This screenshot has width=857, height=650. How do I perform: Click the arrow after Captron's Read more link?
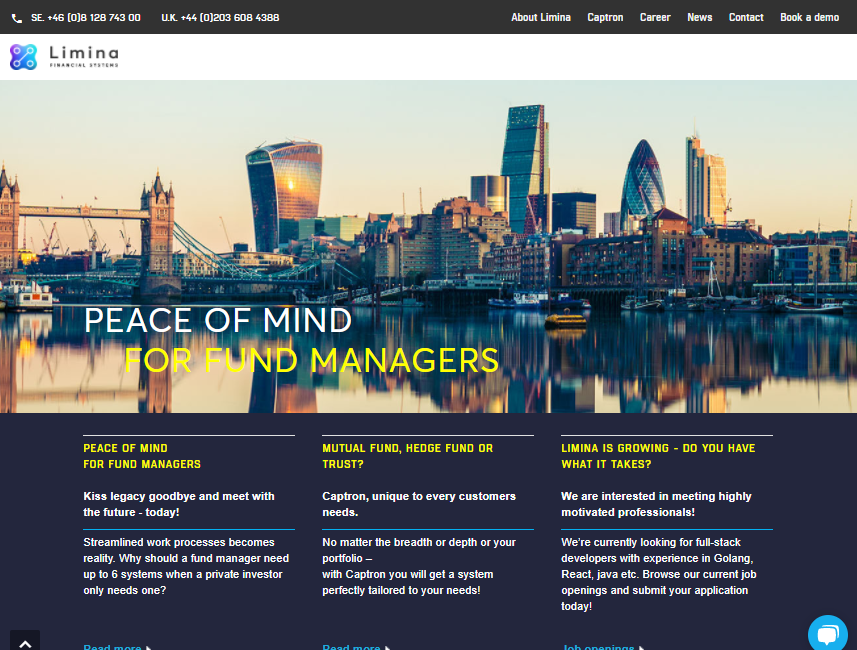(x=389, y=647)
